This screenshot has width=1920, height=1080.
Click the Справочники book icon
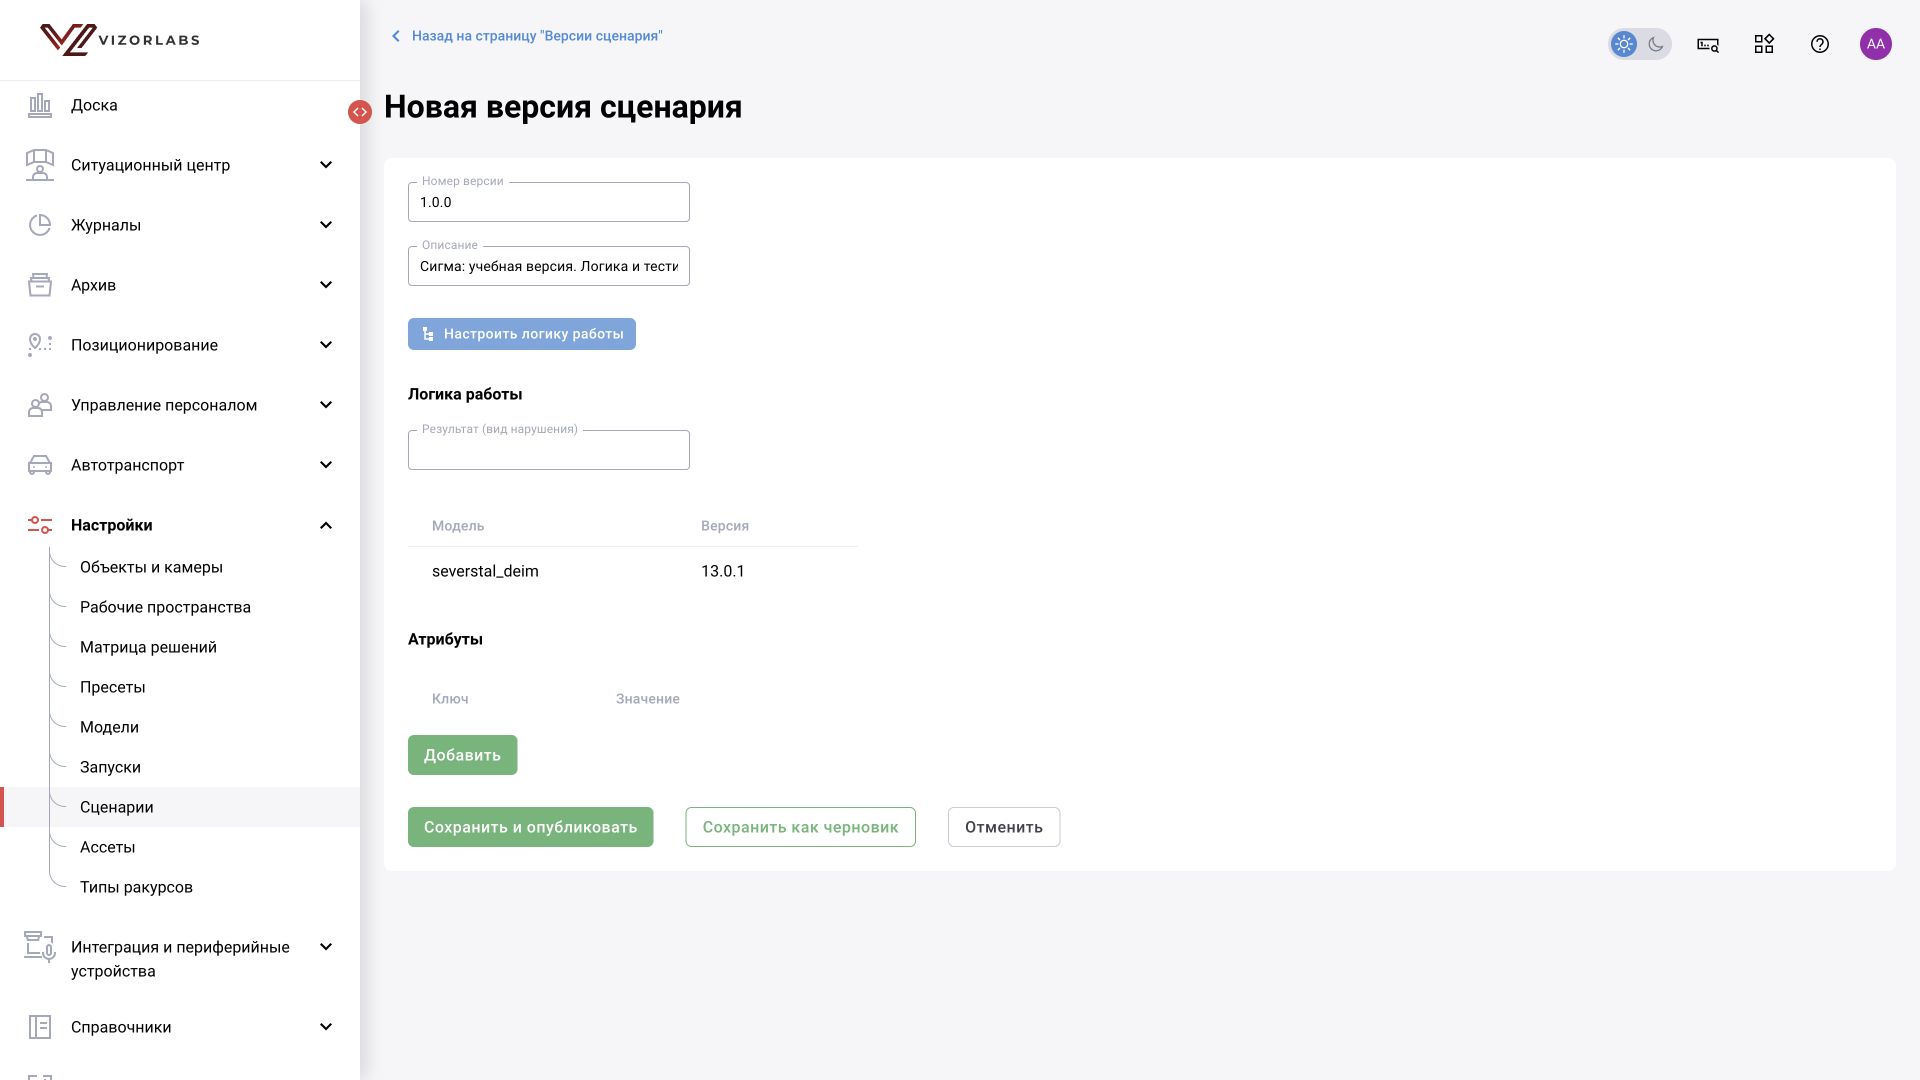(x=40, y=1027)
